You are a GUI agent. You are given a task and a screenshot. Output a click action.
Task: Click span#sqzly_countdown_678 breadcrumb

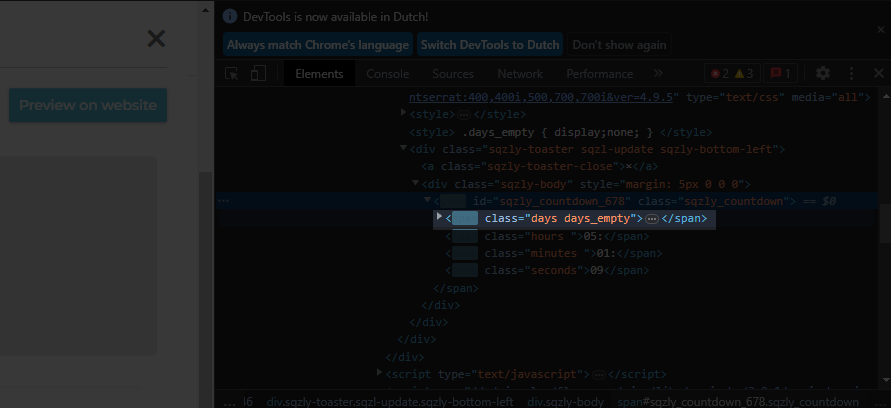(x=738, y=402)
